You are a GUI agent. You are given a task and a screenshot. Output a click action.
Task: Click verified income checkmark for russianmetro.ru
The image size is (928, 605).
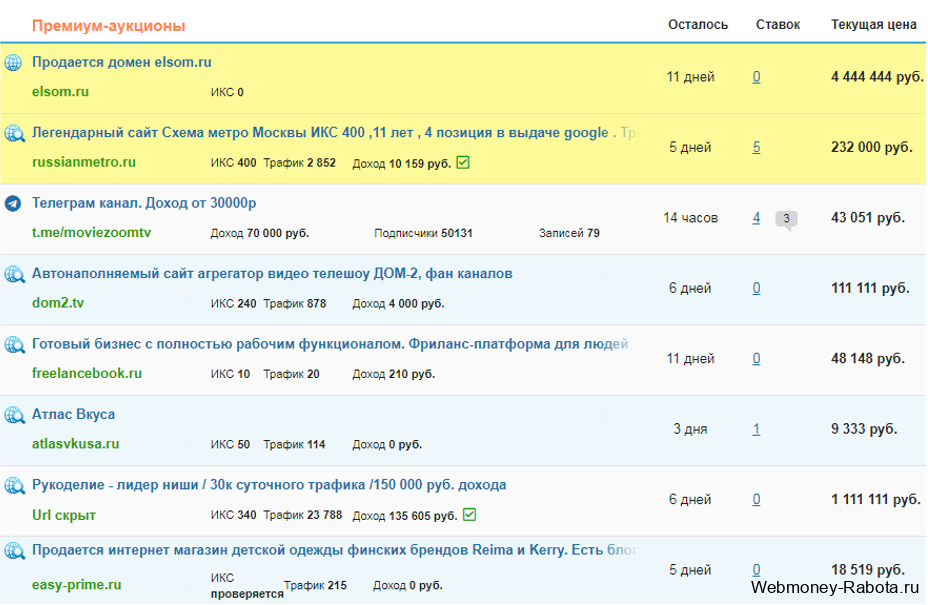coord(463,162)
